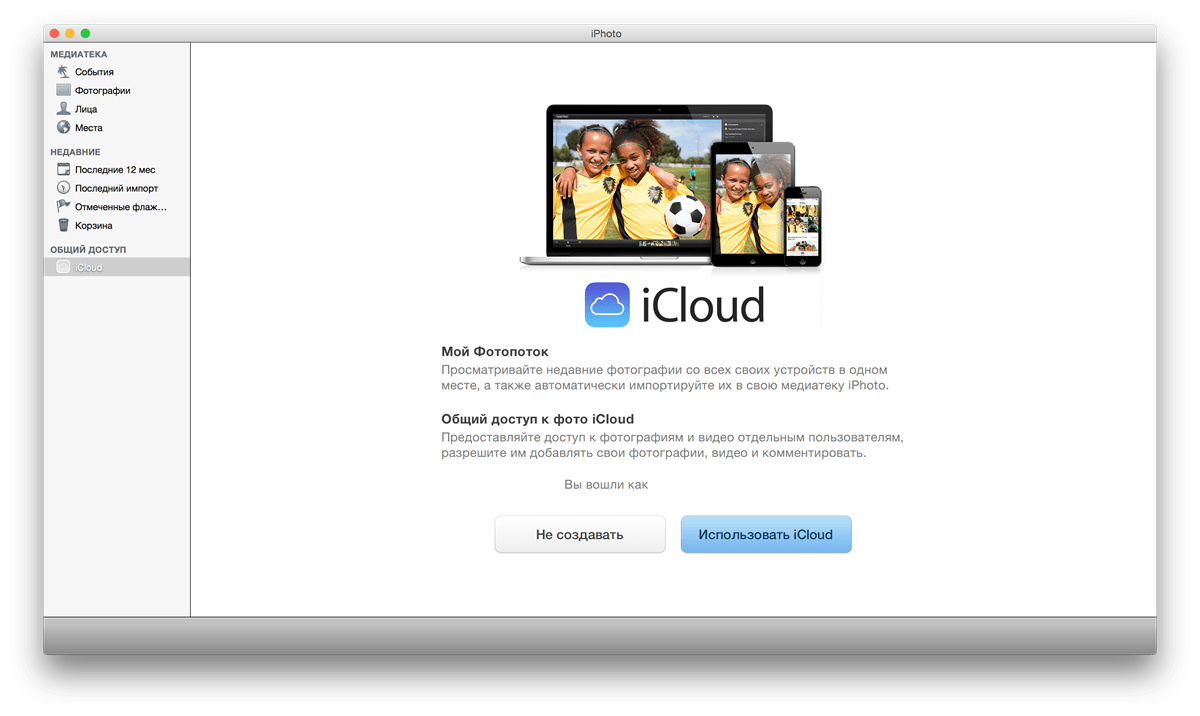Click the iPhoto window title
1200x716 pixels.
pos(606,34)
